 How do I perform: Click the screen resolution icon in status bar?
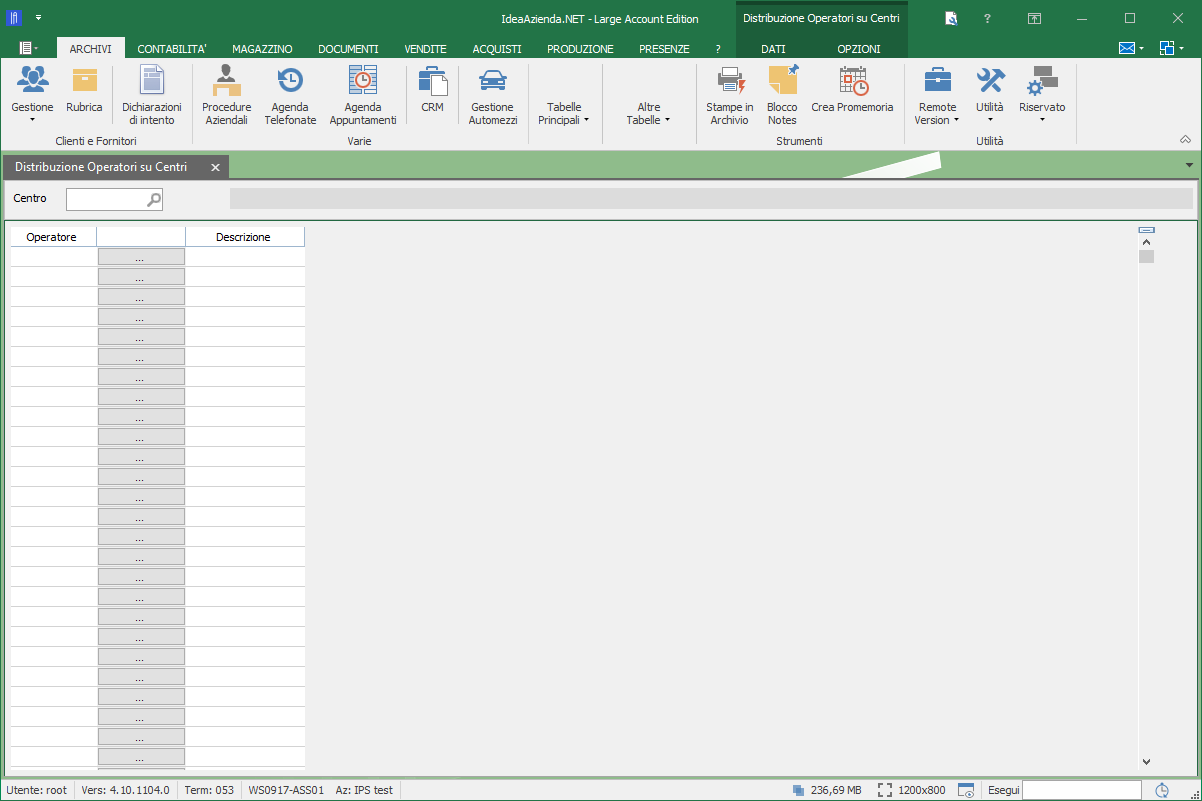(x=885, y=790)
